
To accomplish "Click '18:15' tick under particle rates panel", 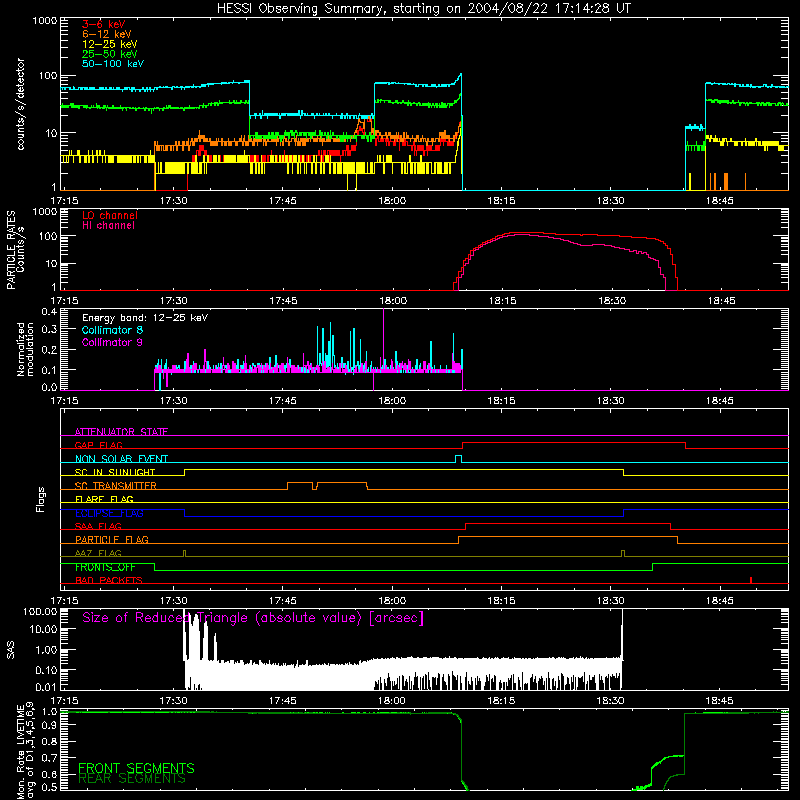I will click(x=503, y=301).
